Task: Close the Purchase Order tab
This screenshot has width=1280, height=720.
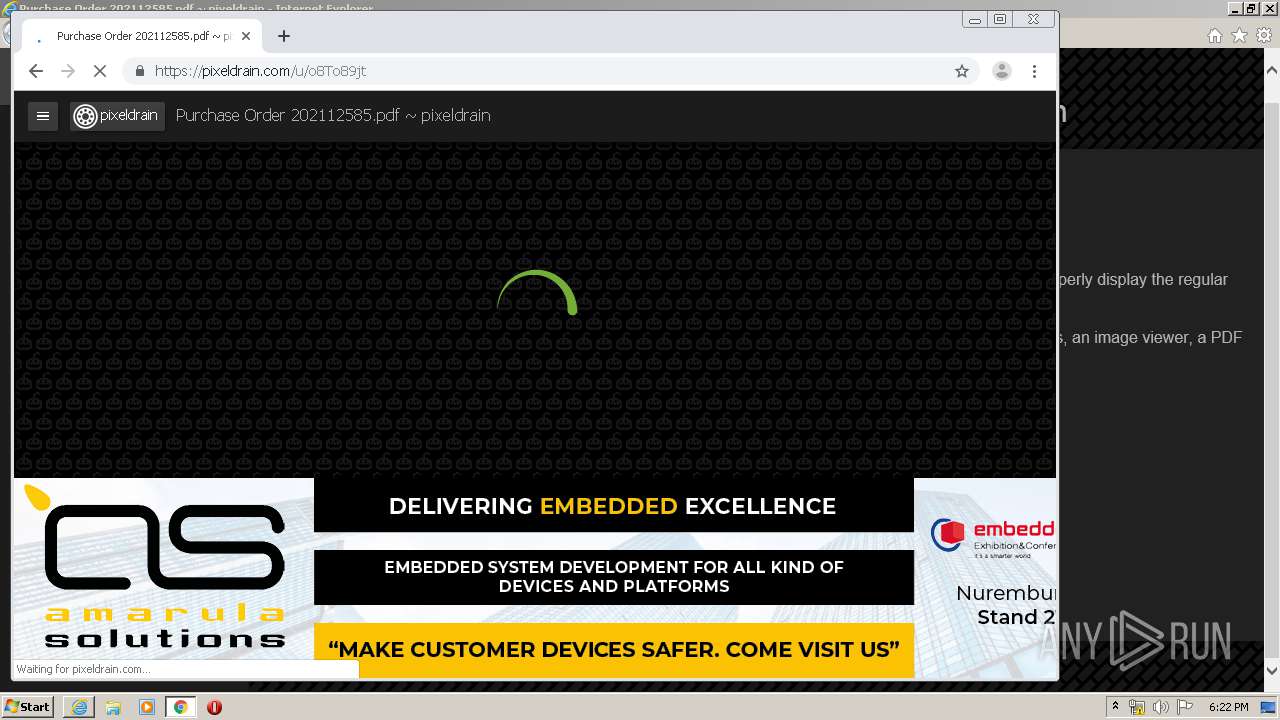Action: [246, 36]
